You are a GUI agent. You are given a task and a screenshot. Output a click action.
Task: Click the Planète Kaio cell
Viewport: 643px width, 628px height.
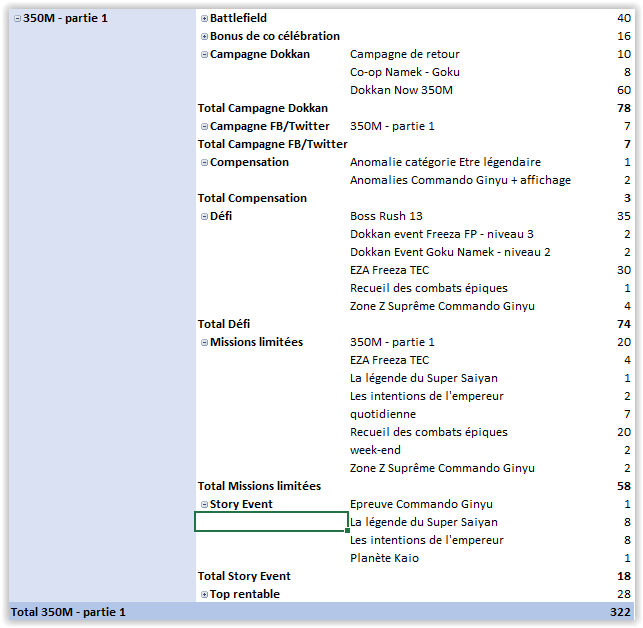coord(384,558)
